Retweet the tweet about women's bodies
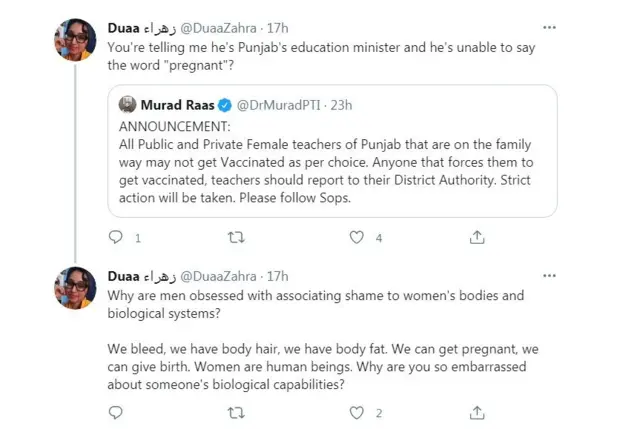640x429 pixels. point(237,412)
